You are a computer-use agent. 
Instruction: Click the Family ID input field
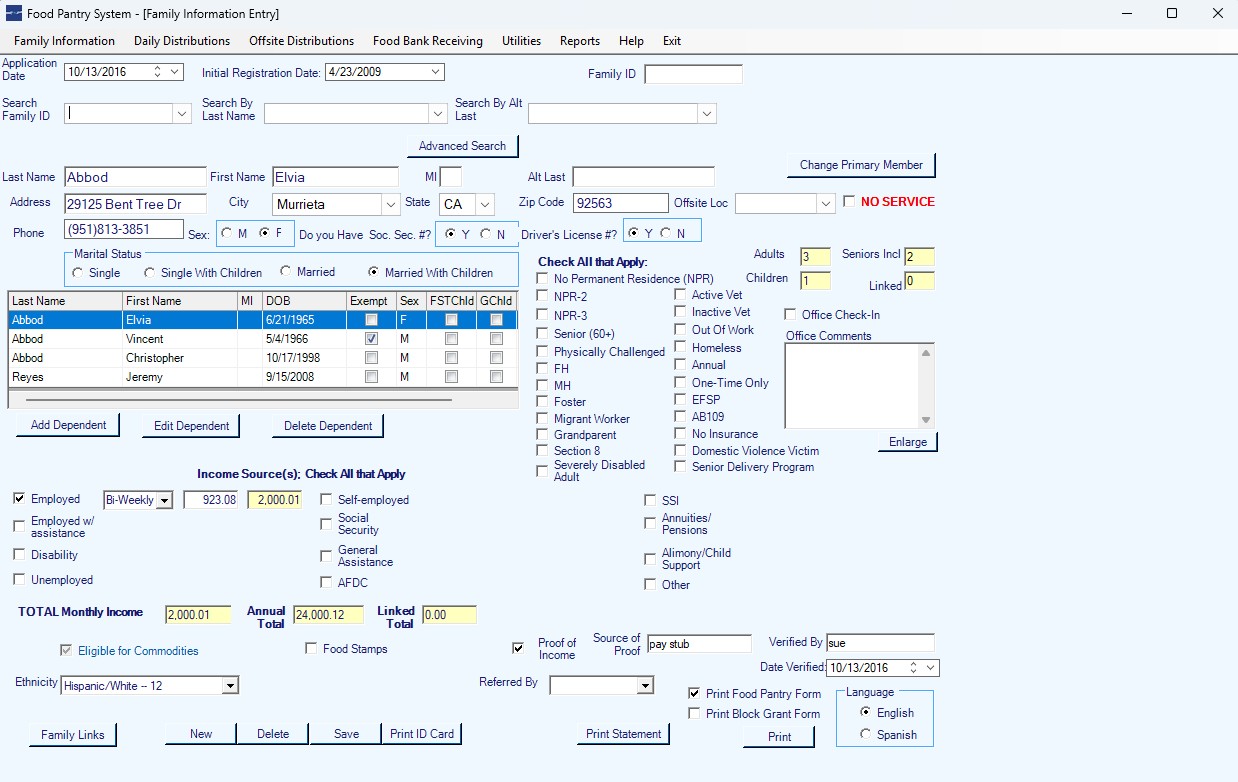(693, 74)
